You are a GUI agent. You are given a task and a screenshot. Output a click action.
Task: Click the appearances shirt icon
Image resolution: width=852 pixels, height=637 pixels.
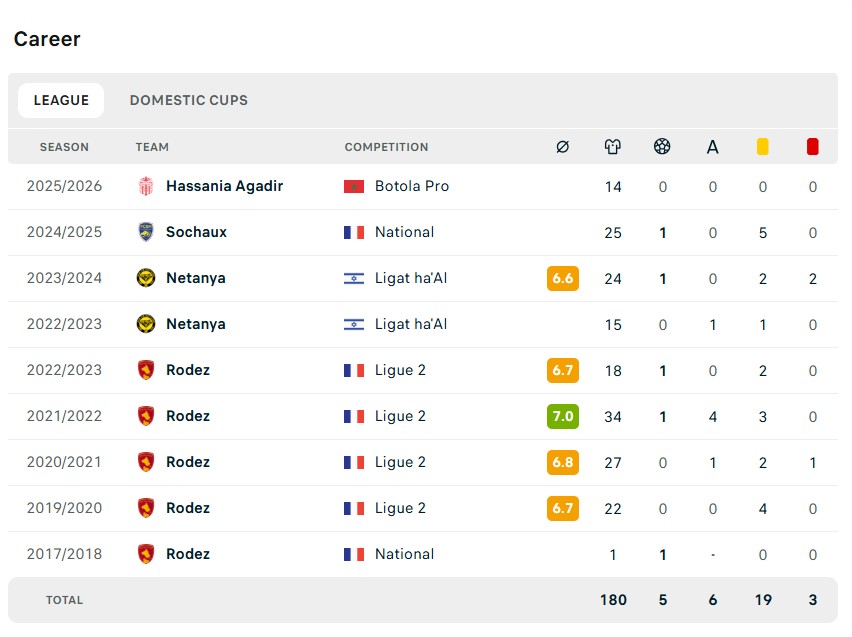tap(612, 147)
